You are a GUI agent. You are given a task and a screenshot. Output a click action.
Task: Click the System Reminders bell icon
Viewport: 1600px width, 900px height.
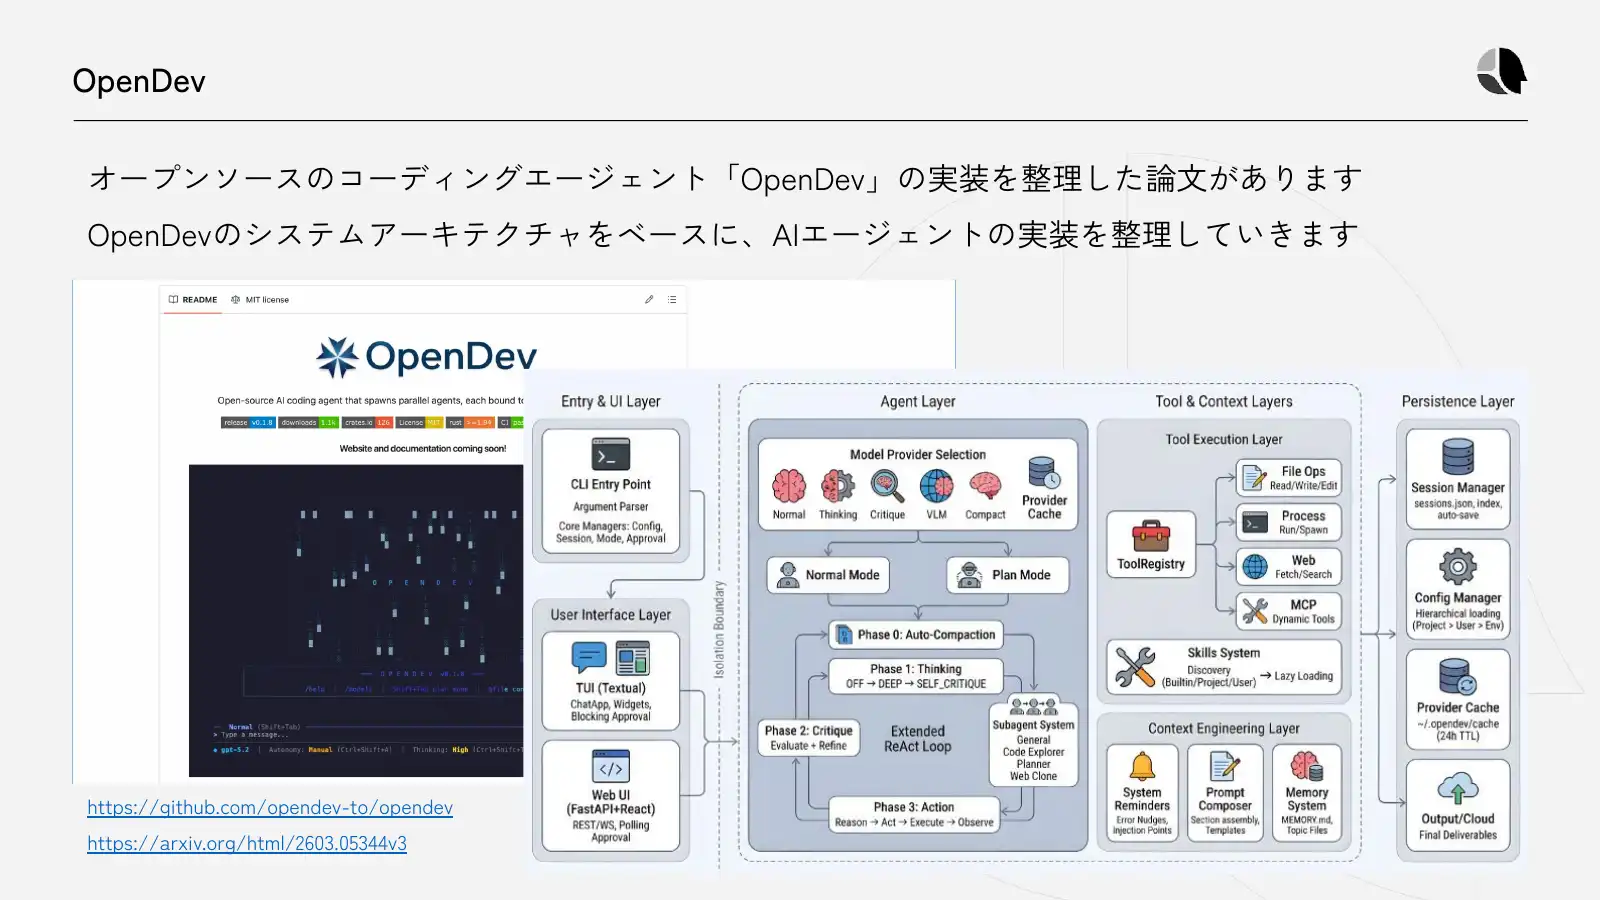click(1142, 767)
